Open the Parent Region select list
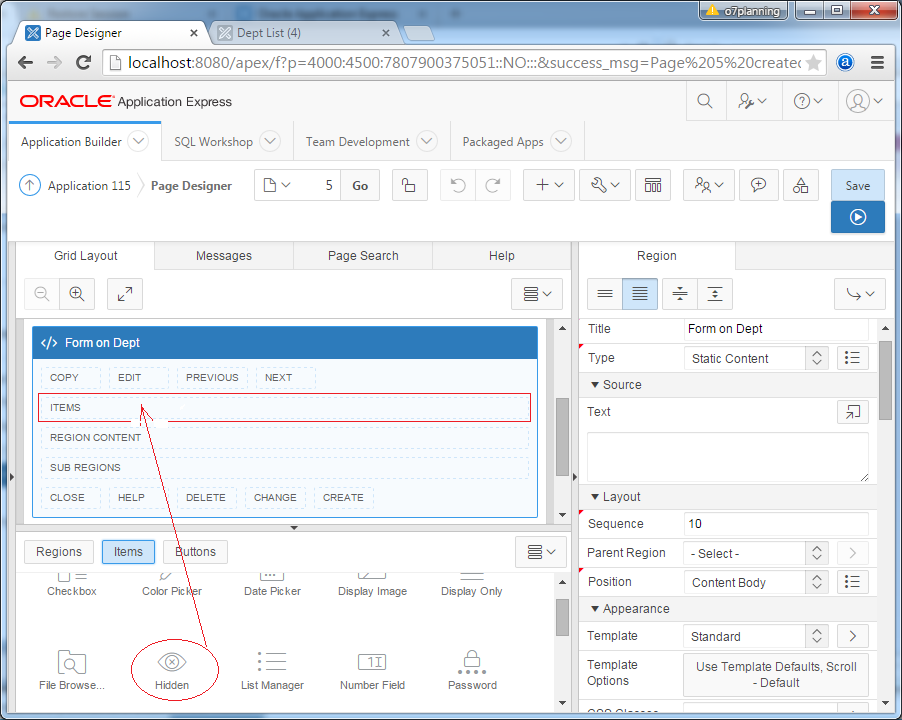Image resolution: width=902 pixels, height=720 pixels. point(756,553)
